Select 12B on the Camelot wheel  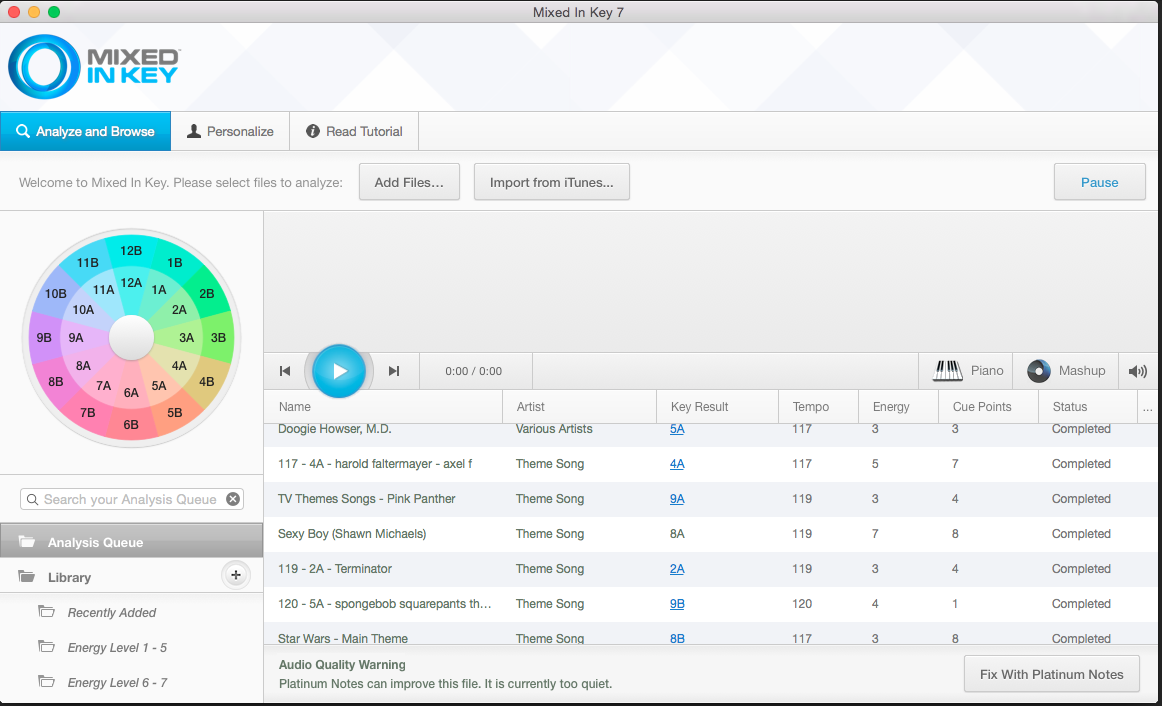(x=131, y=250)
